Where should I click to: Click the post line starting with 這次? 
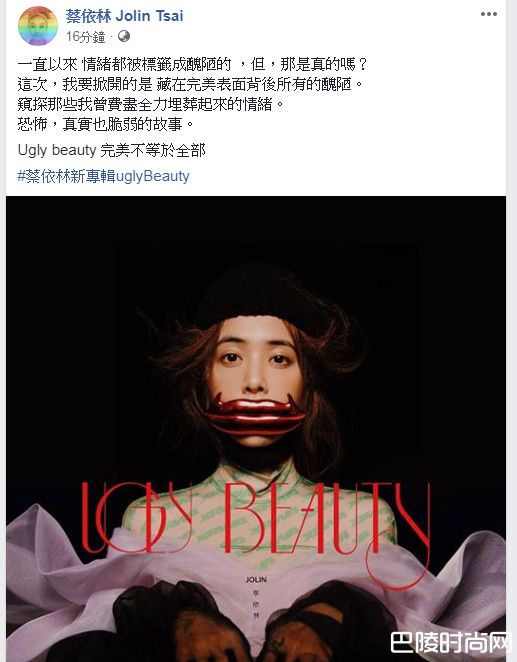tap(190, 84)
